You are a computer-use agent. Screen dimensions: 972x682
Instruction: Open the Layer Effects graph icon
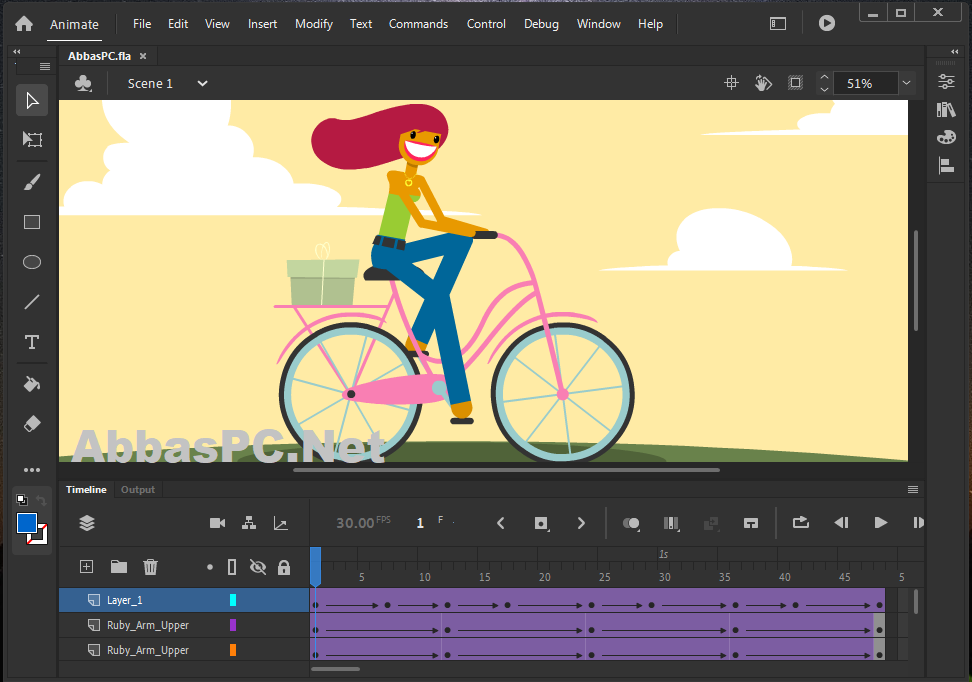tap(281, 523)
